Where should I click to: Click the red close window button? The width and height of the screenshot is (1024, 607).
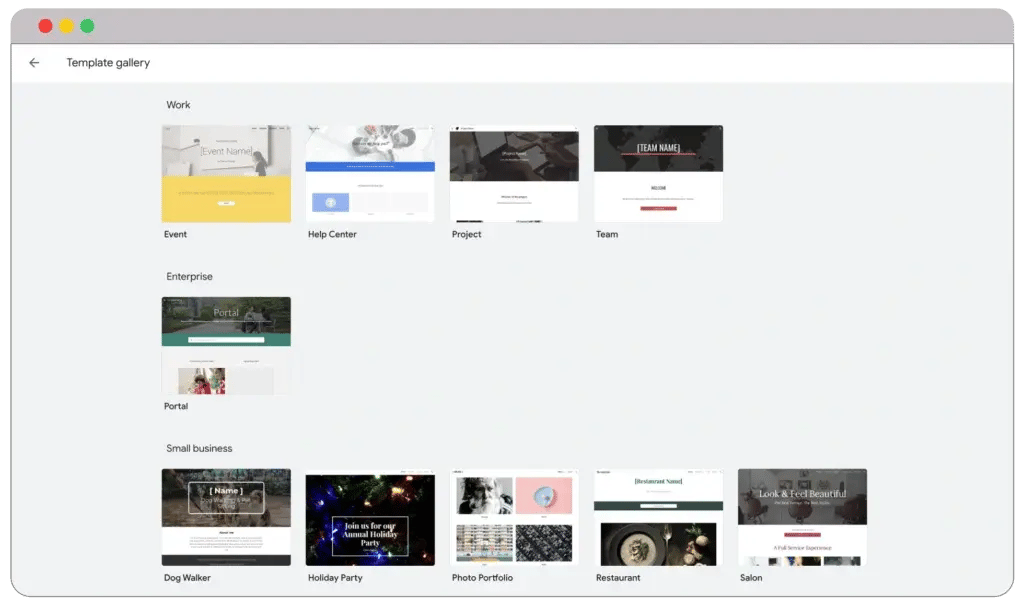[x=45, y=26]
